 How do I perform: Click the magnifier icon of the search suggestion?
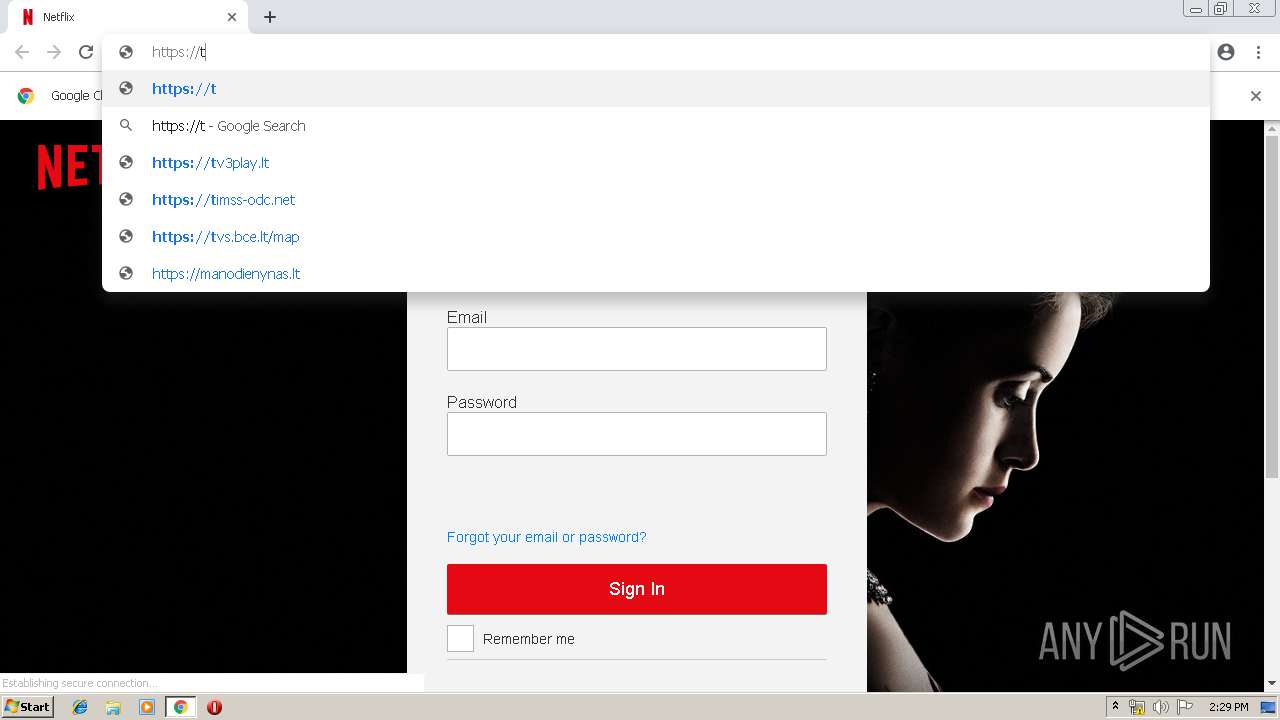click(x=126, y=126)
